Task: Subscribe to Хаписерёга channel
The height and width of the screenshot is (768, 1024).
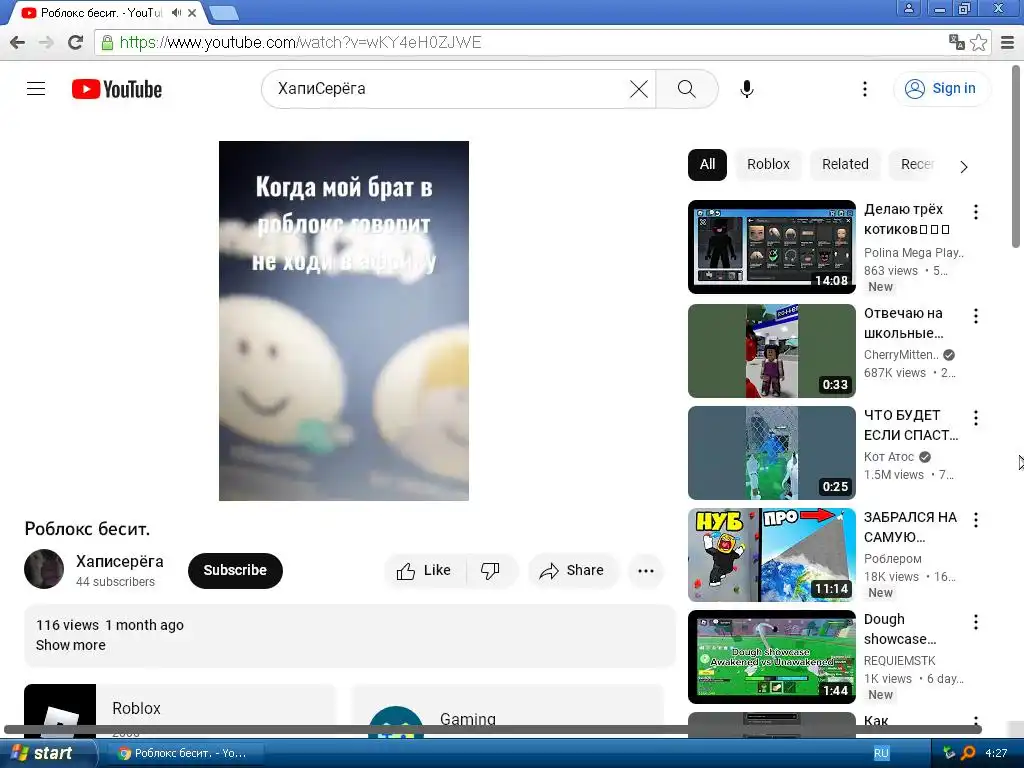Action: tap(235, 570)
